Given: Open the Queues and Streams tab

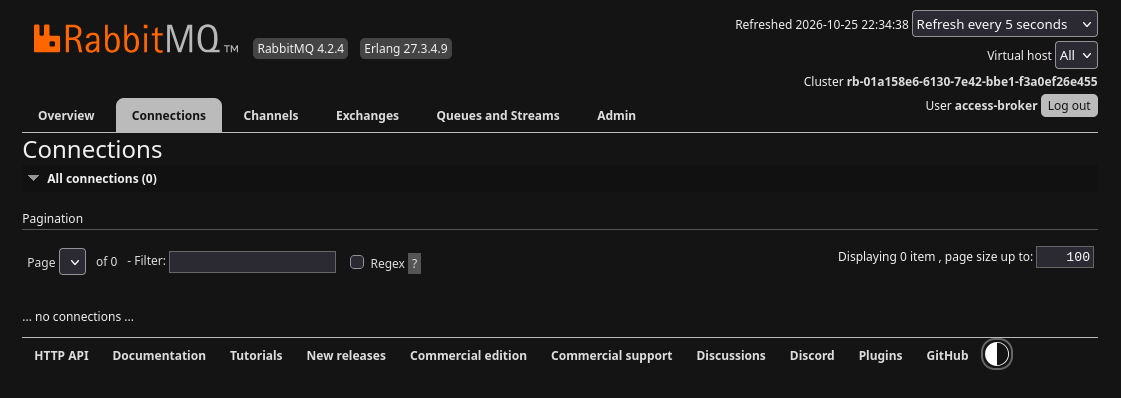Looking at the screenshot, I should click(498, 116).
